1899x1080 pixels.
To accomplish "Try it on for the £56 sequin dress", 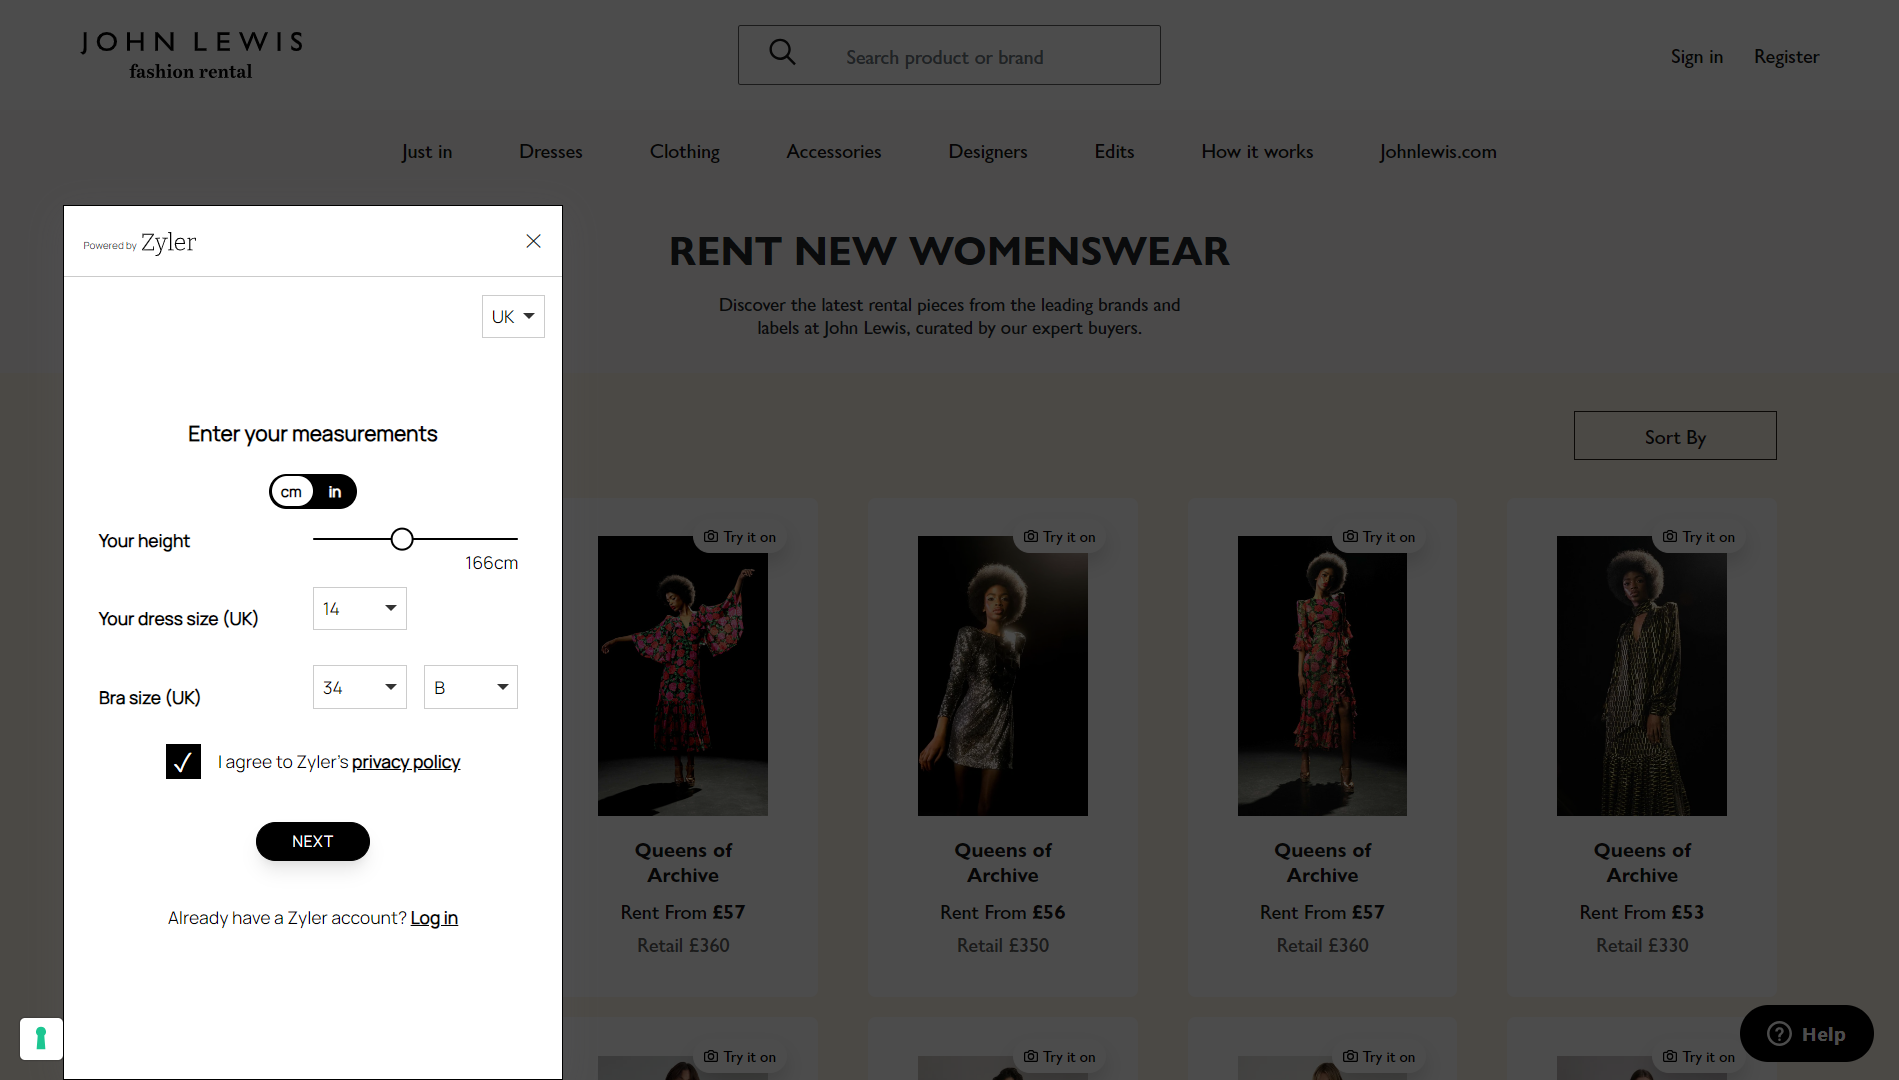I will pos(1059,537).
